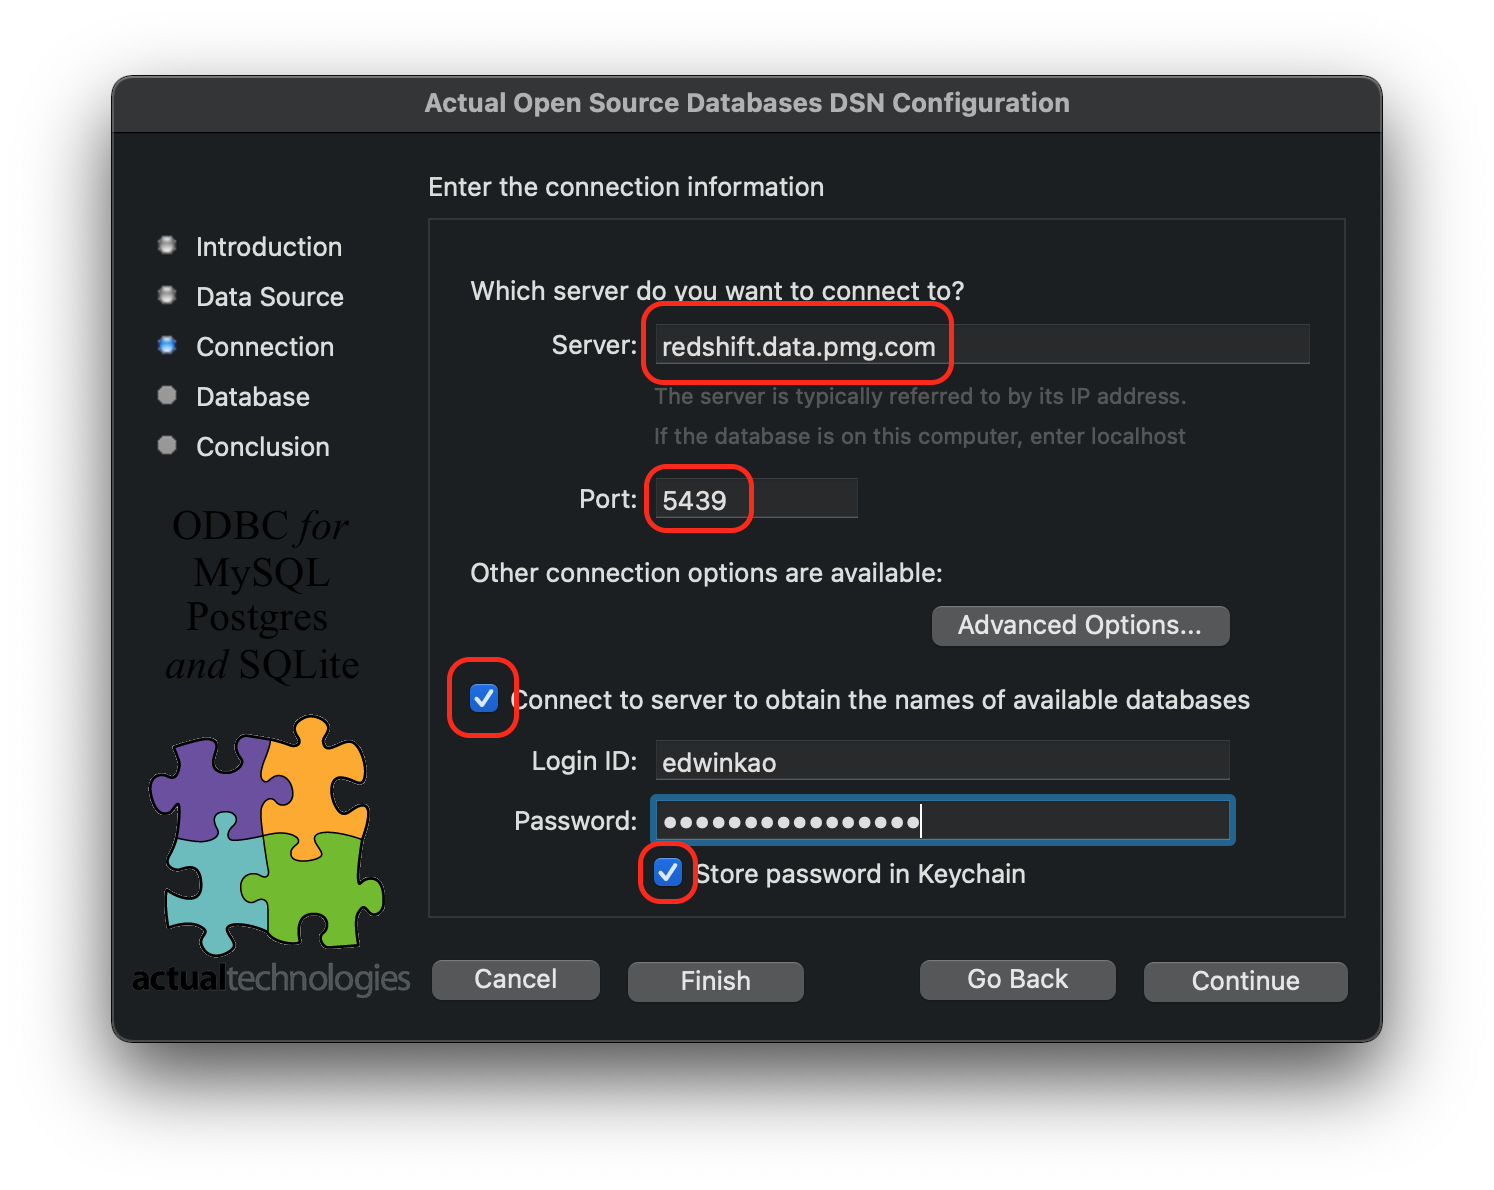Click the Server address input field
Viewport: 1494px width, 1190px height.
(x=982, y=345)
